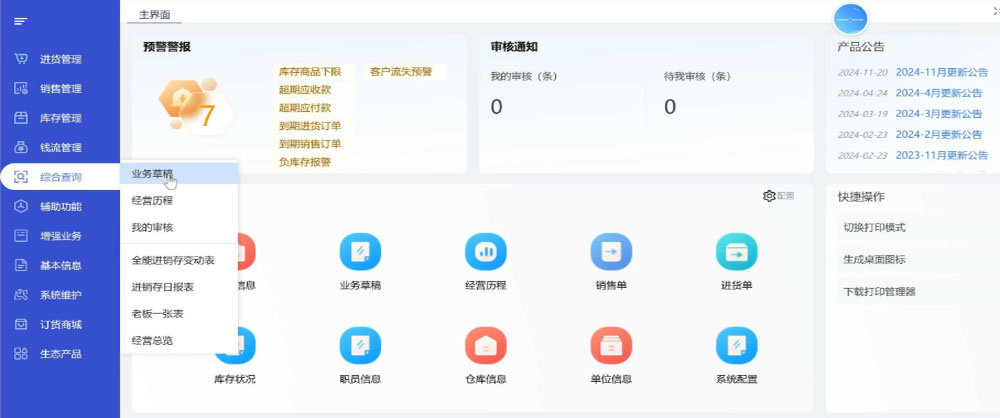This screenshot has height=418, width=1000.
Task: Switch to the 主界面 tab
Action: point(153,15)
